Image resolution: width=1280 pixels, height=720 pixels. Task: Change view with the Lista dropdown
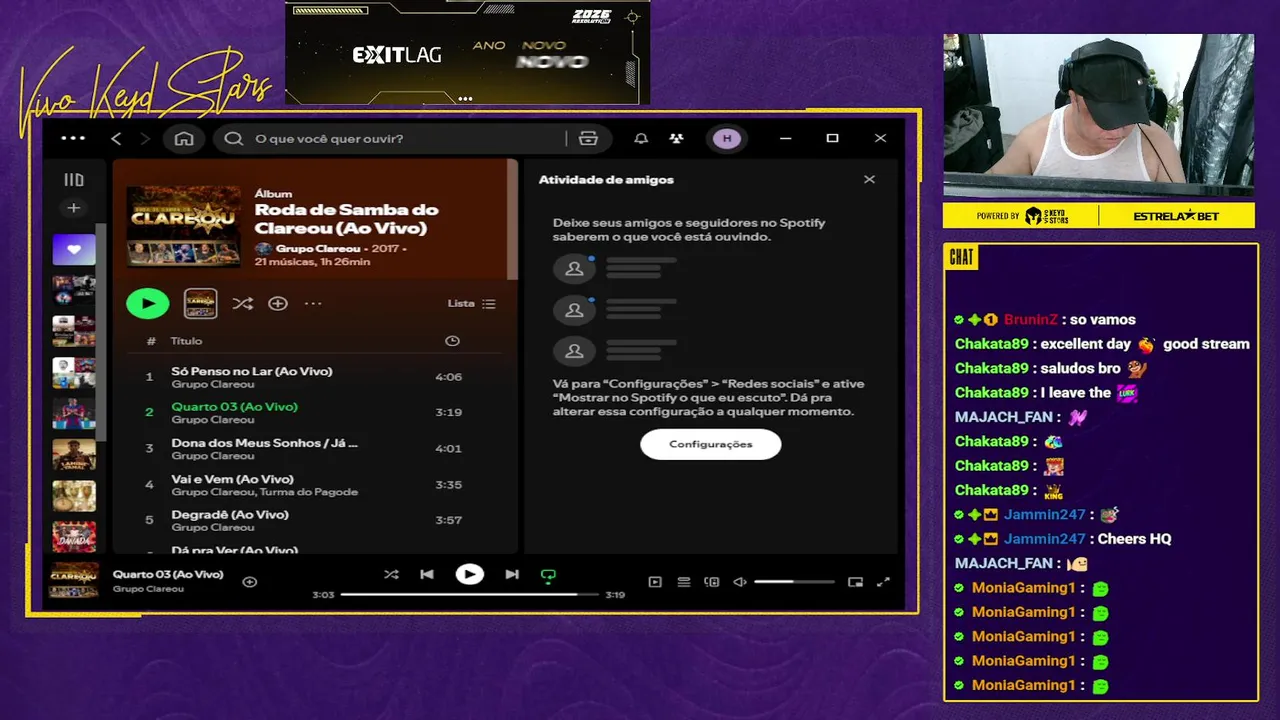tap(471, 303)
